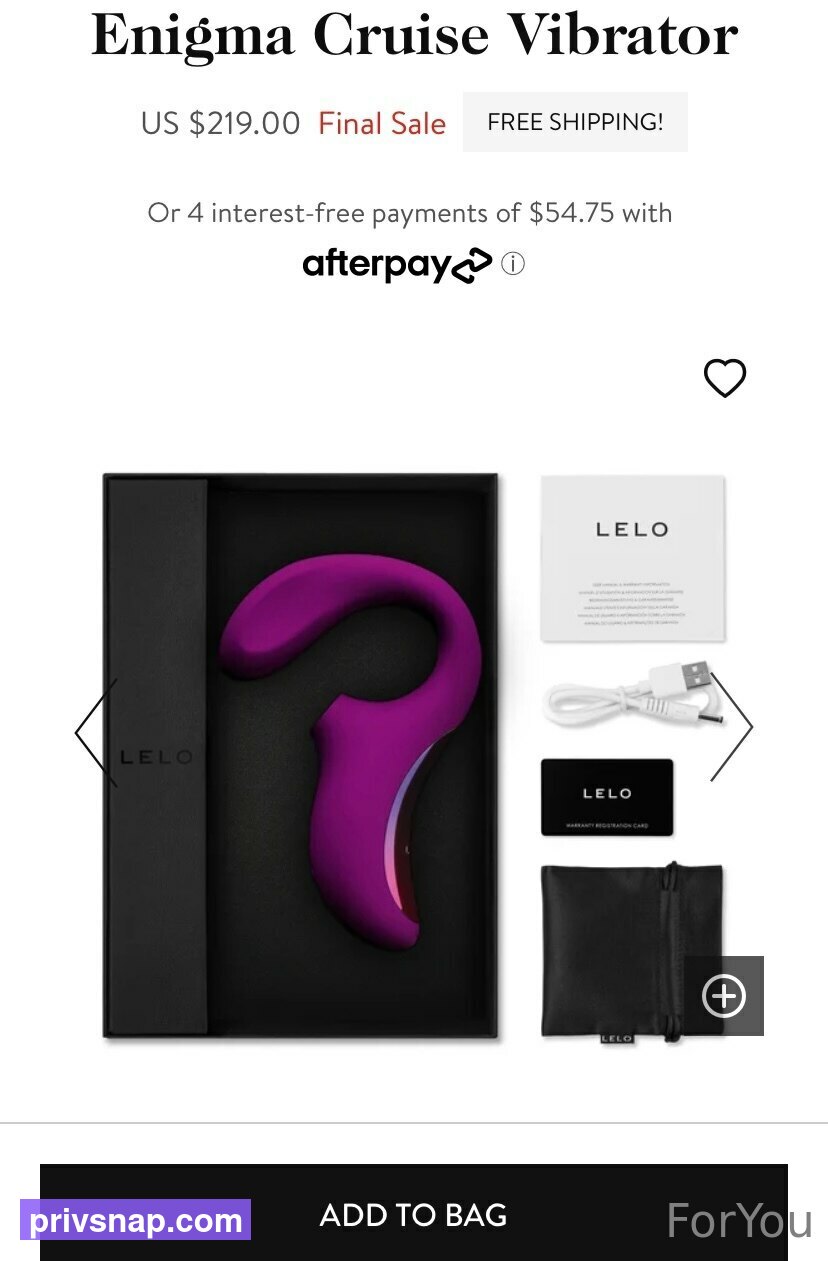Click the ForYou label at bottom
This screenshot has height=1261, width=828.
pos(739,1221)
